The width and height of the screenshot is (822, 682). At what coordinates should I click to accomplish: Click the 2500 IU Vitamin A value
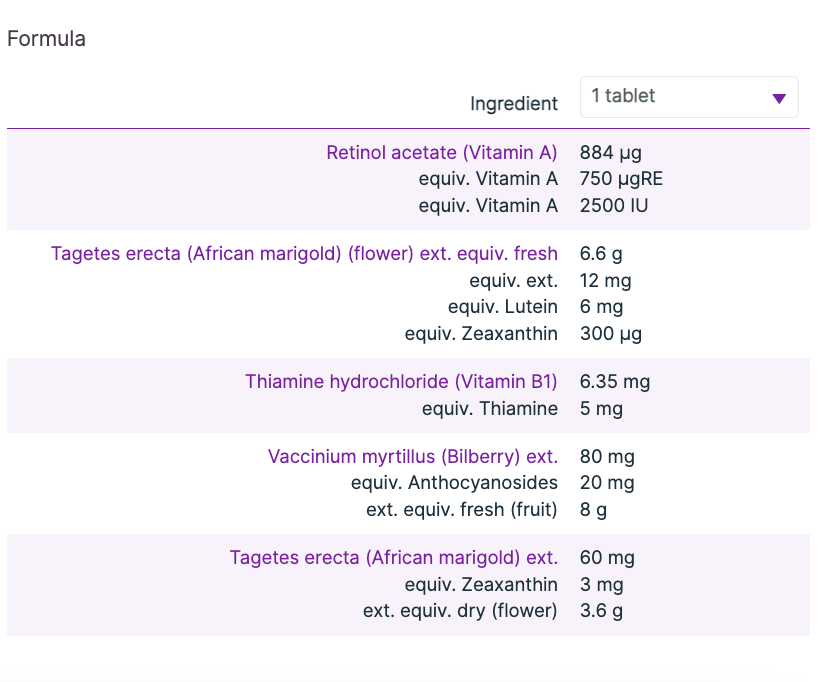[x=614, y=206]
